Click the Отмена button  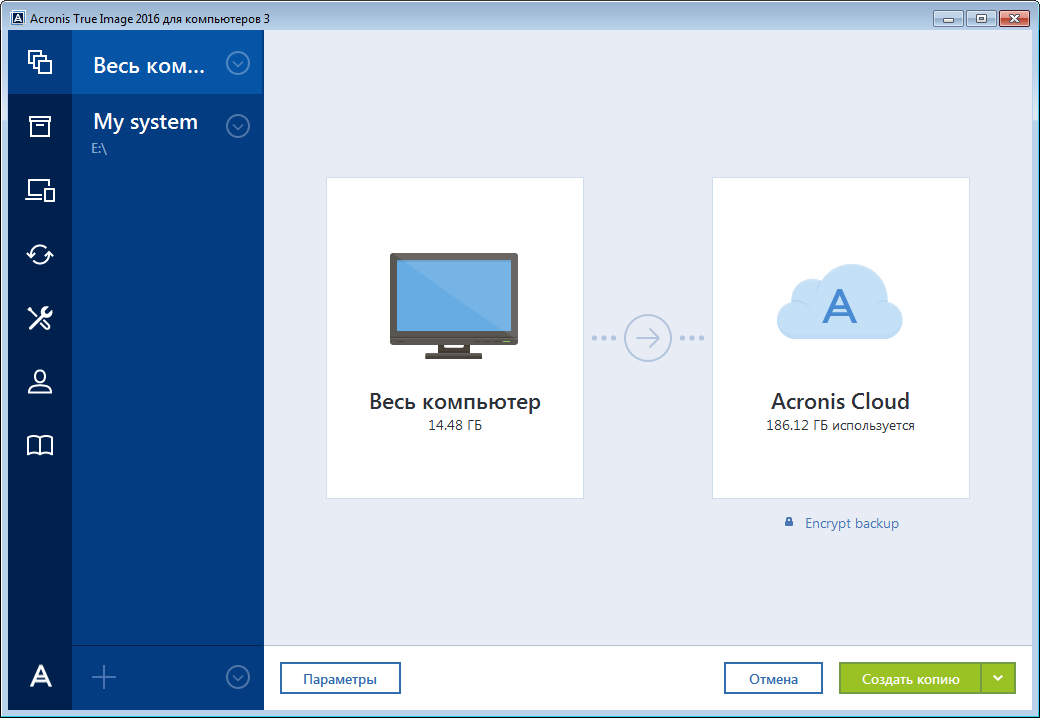[x=773, y=678]
